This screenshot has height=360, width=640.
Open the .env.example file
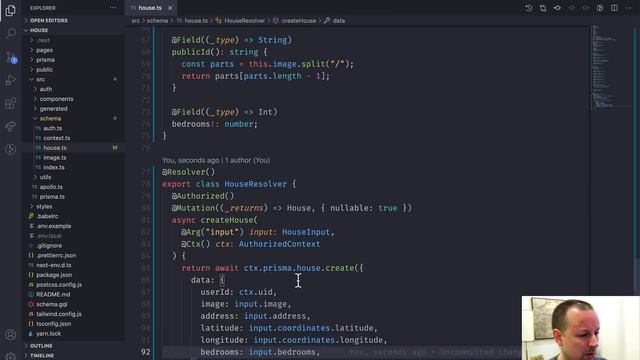pos(73,226)
